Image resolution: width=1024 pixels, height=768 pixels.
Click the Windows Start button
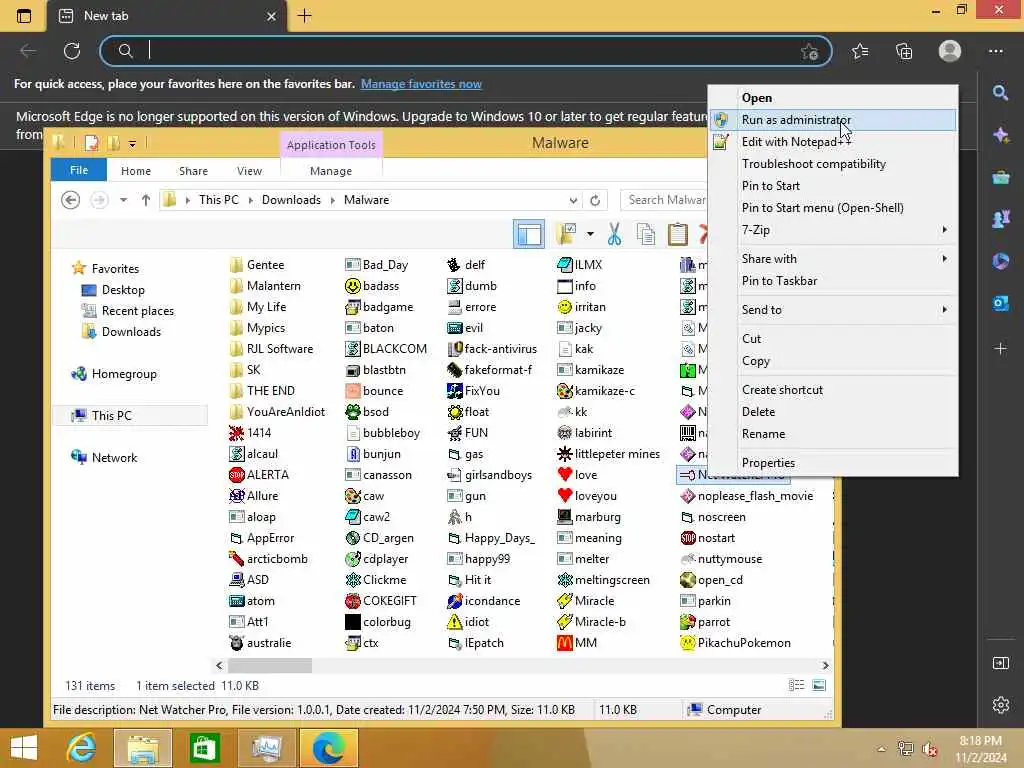point(24,748)
